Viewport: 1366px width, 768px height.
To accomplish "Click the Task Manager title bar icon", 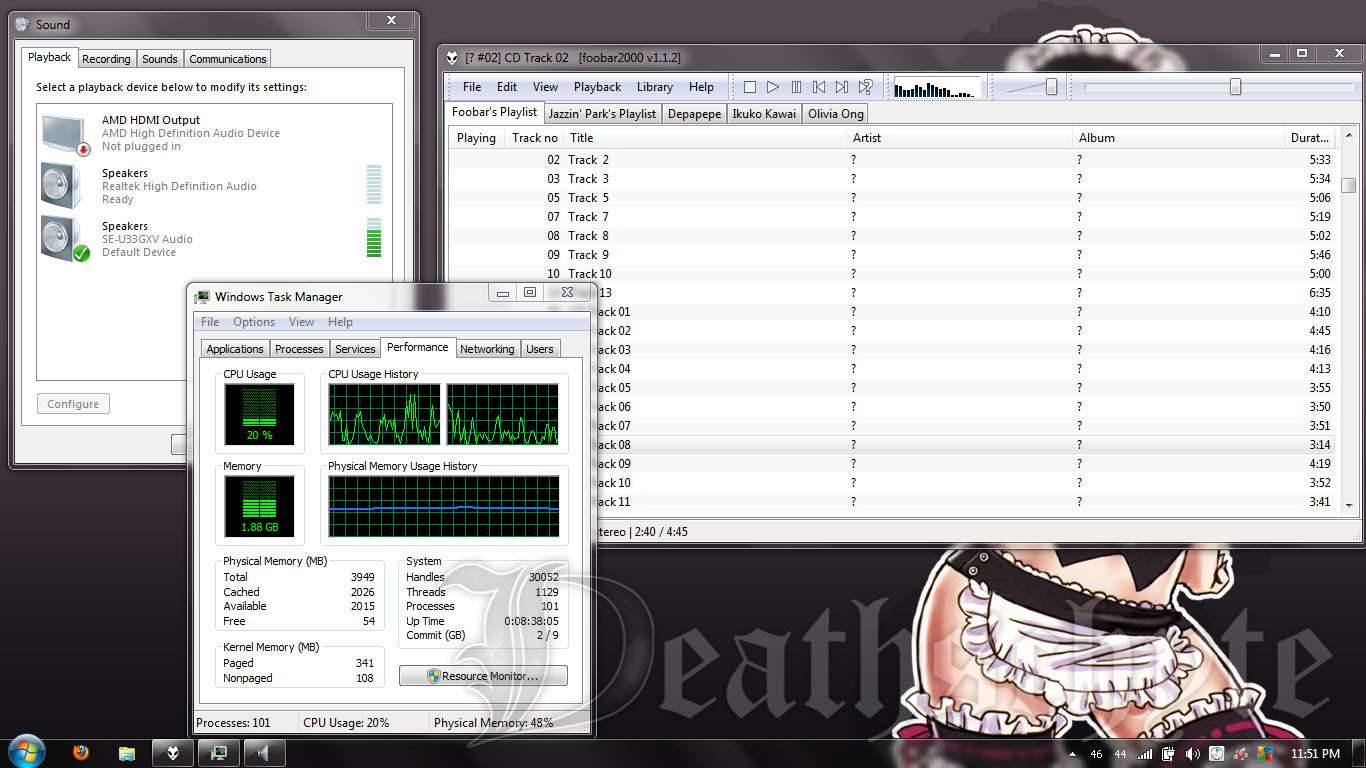I will [x=202, y=297].
